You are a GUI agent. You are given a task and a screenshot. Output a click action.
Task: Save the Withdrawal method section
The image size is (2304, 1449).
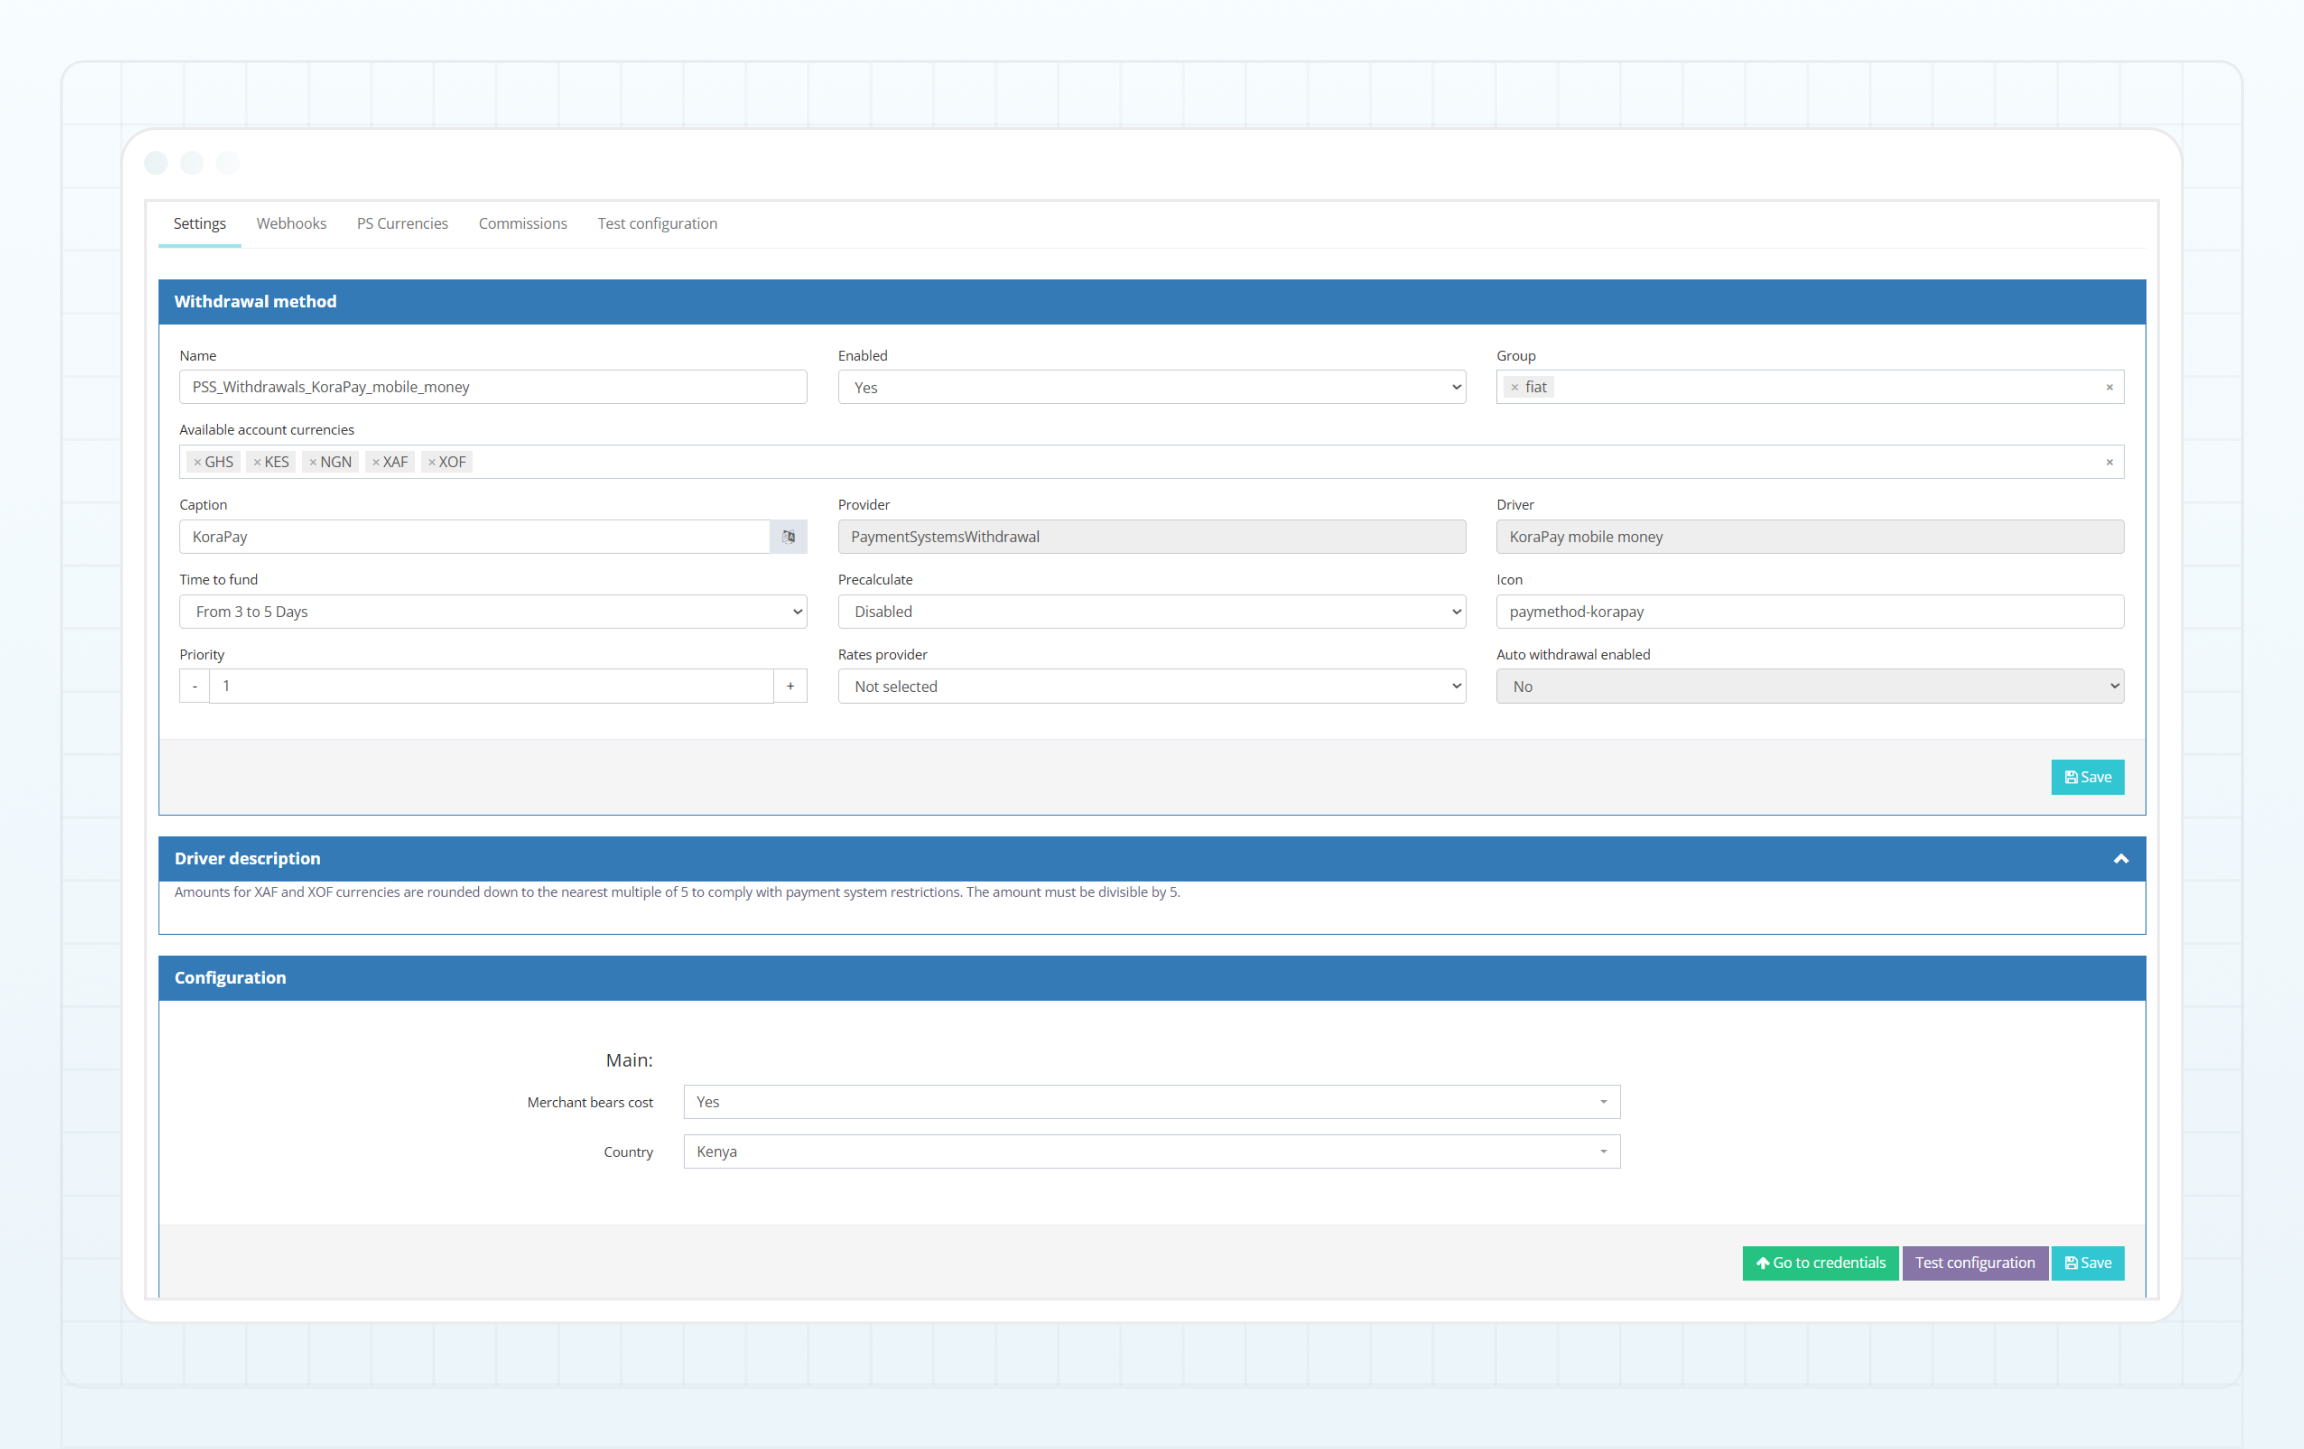[2087, 777]
